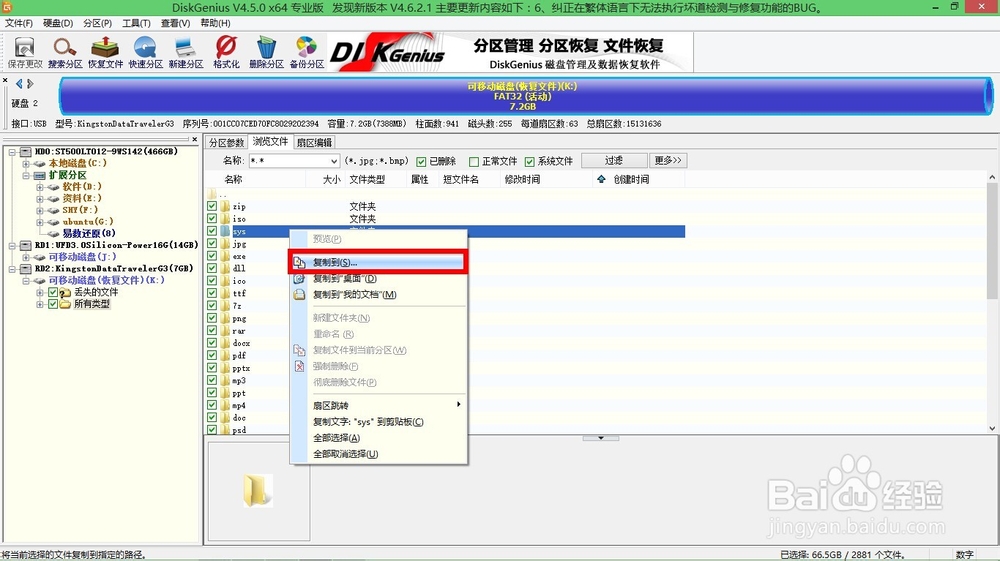Launch the Recover Files (恢复文件) tool
The width and height of the screenshot is (1000, 561).
[105, 52]
